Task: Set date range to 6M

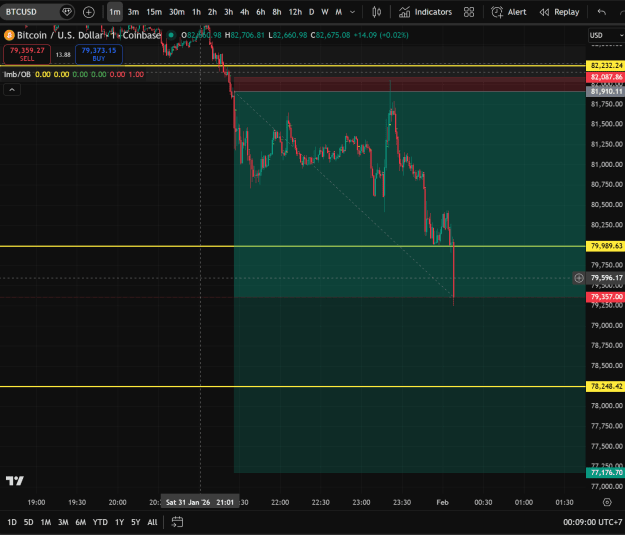Action: tap(81, 522)
